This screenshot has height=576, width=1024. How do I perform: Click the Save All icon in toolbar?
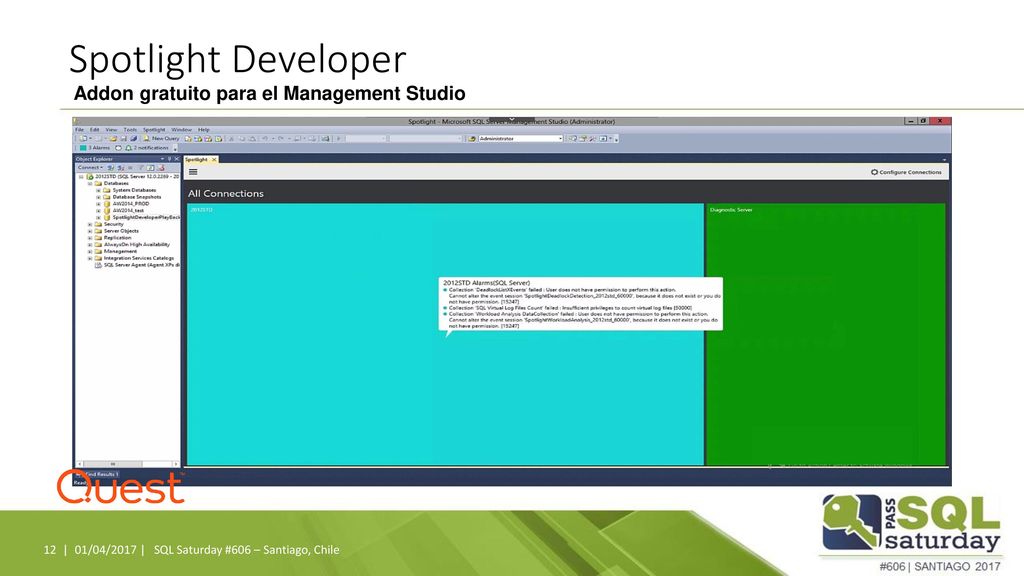[x=133, y=138]
